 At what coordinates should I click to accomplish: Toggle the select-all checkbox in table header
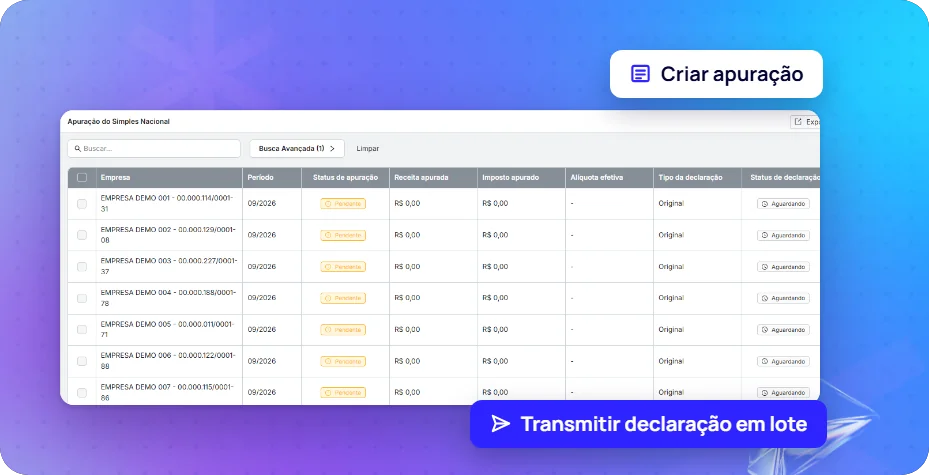(x=82, y=178)
